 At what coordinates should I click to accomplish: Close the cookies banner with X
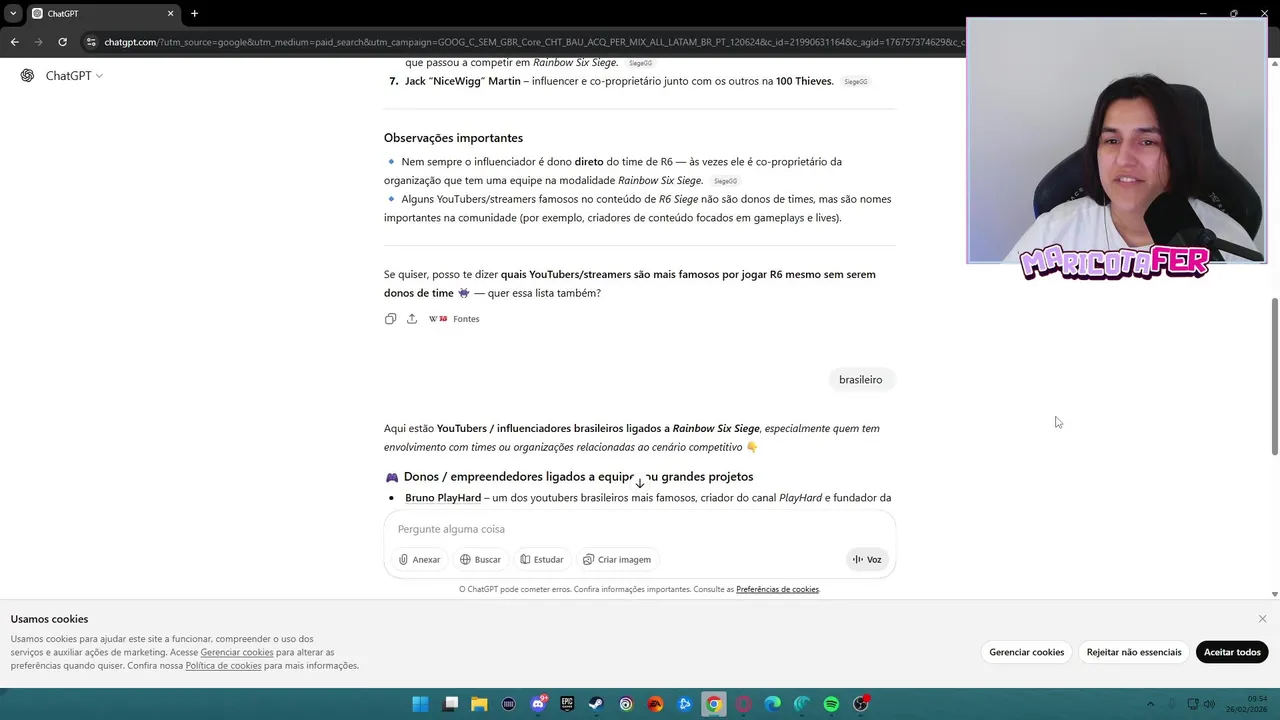(x=1262, y=619)
